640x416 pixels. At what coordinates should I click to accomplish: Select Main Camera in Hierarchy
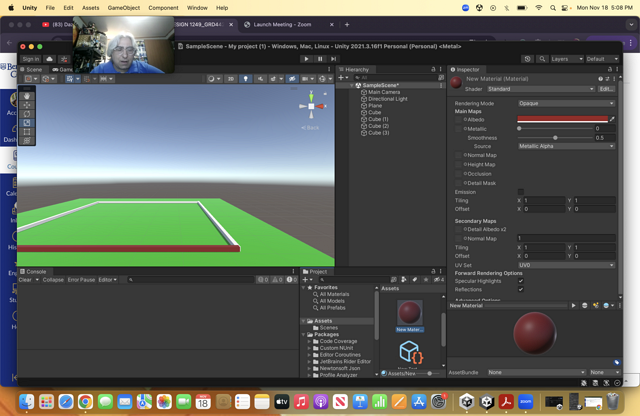384,92
